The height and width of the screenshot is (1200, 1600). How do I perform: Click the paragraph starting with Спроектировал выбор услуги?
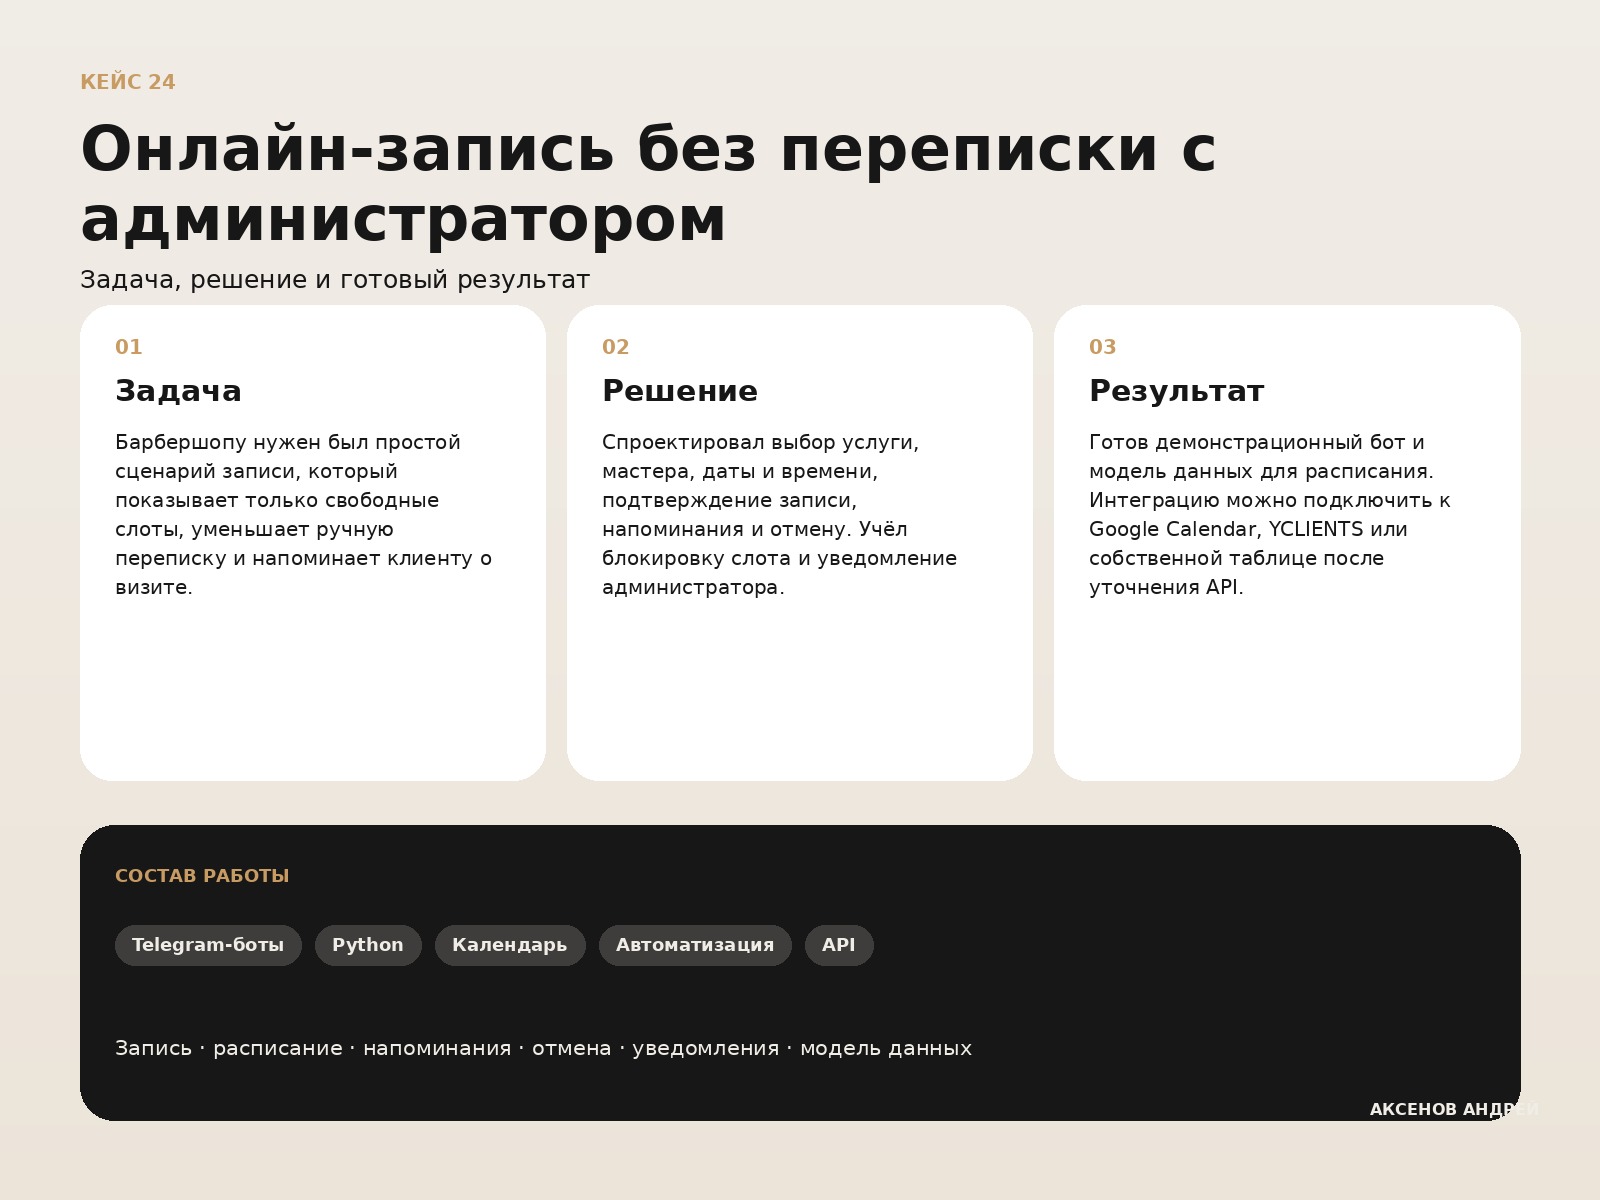pos(780,515)
